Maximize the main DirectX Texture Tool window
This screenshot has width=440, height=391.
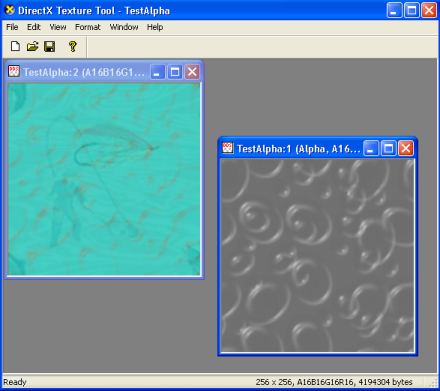pyautogui.click(x=412, y=10)
